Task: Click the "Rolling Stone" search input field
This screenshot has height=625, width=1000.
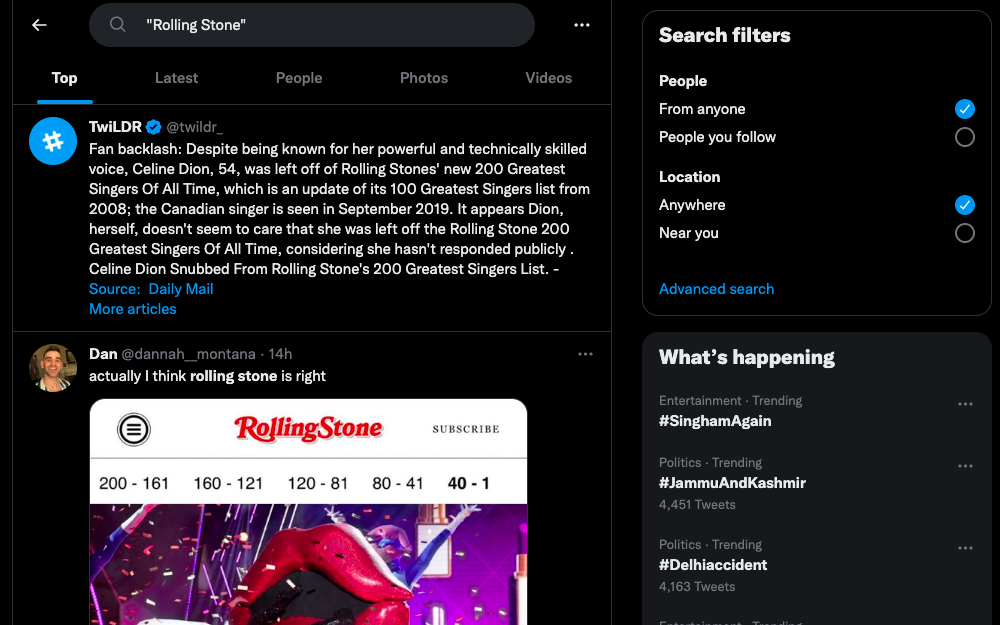Action: tap(312, 25)
